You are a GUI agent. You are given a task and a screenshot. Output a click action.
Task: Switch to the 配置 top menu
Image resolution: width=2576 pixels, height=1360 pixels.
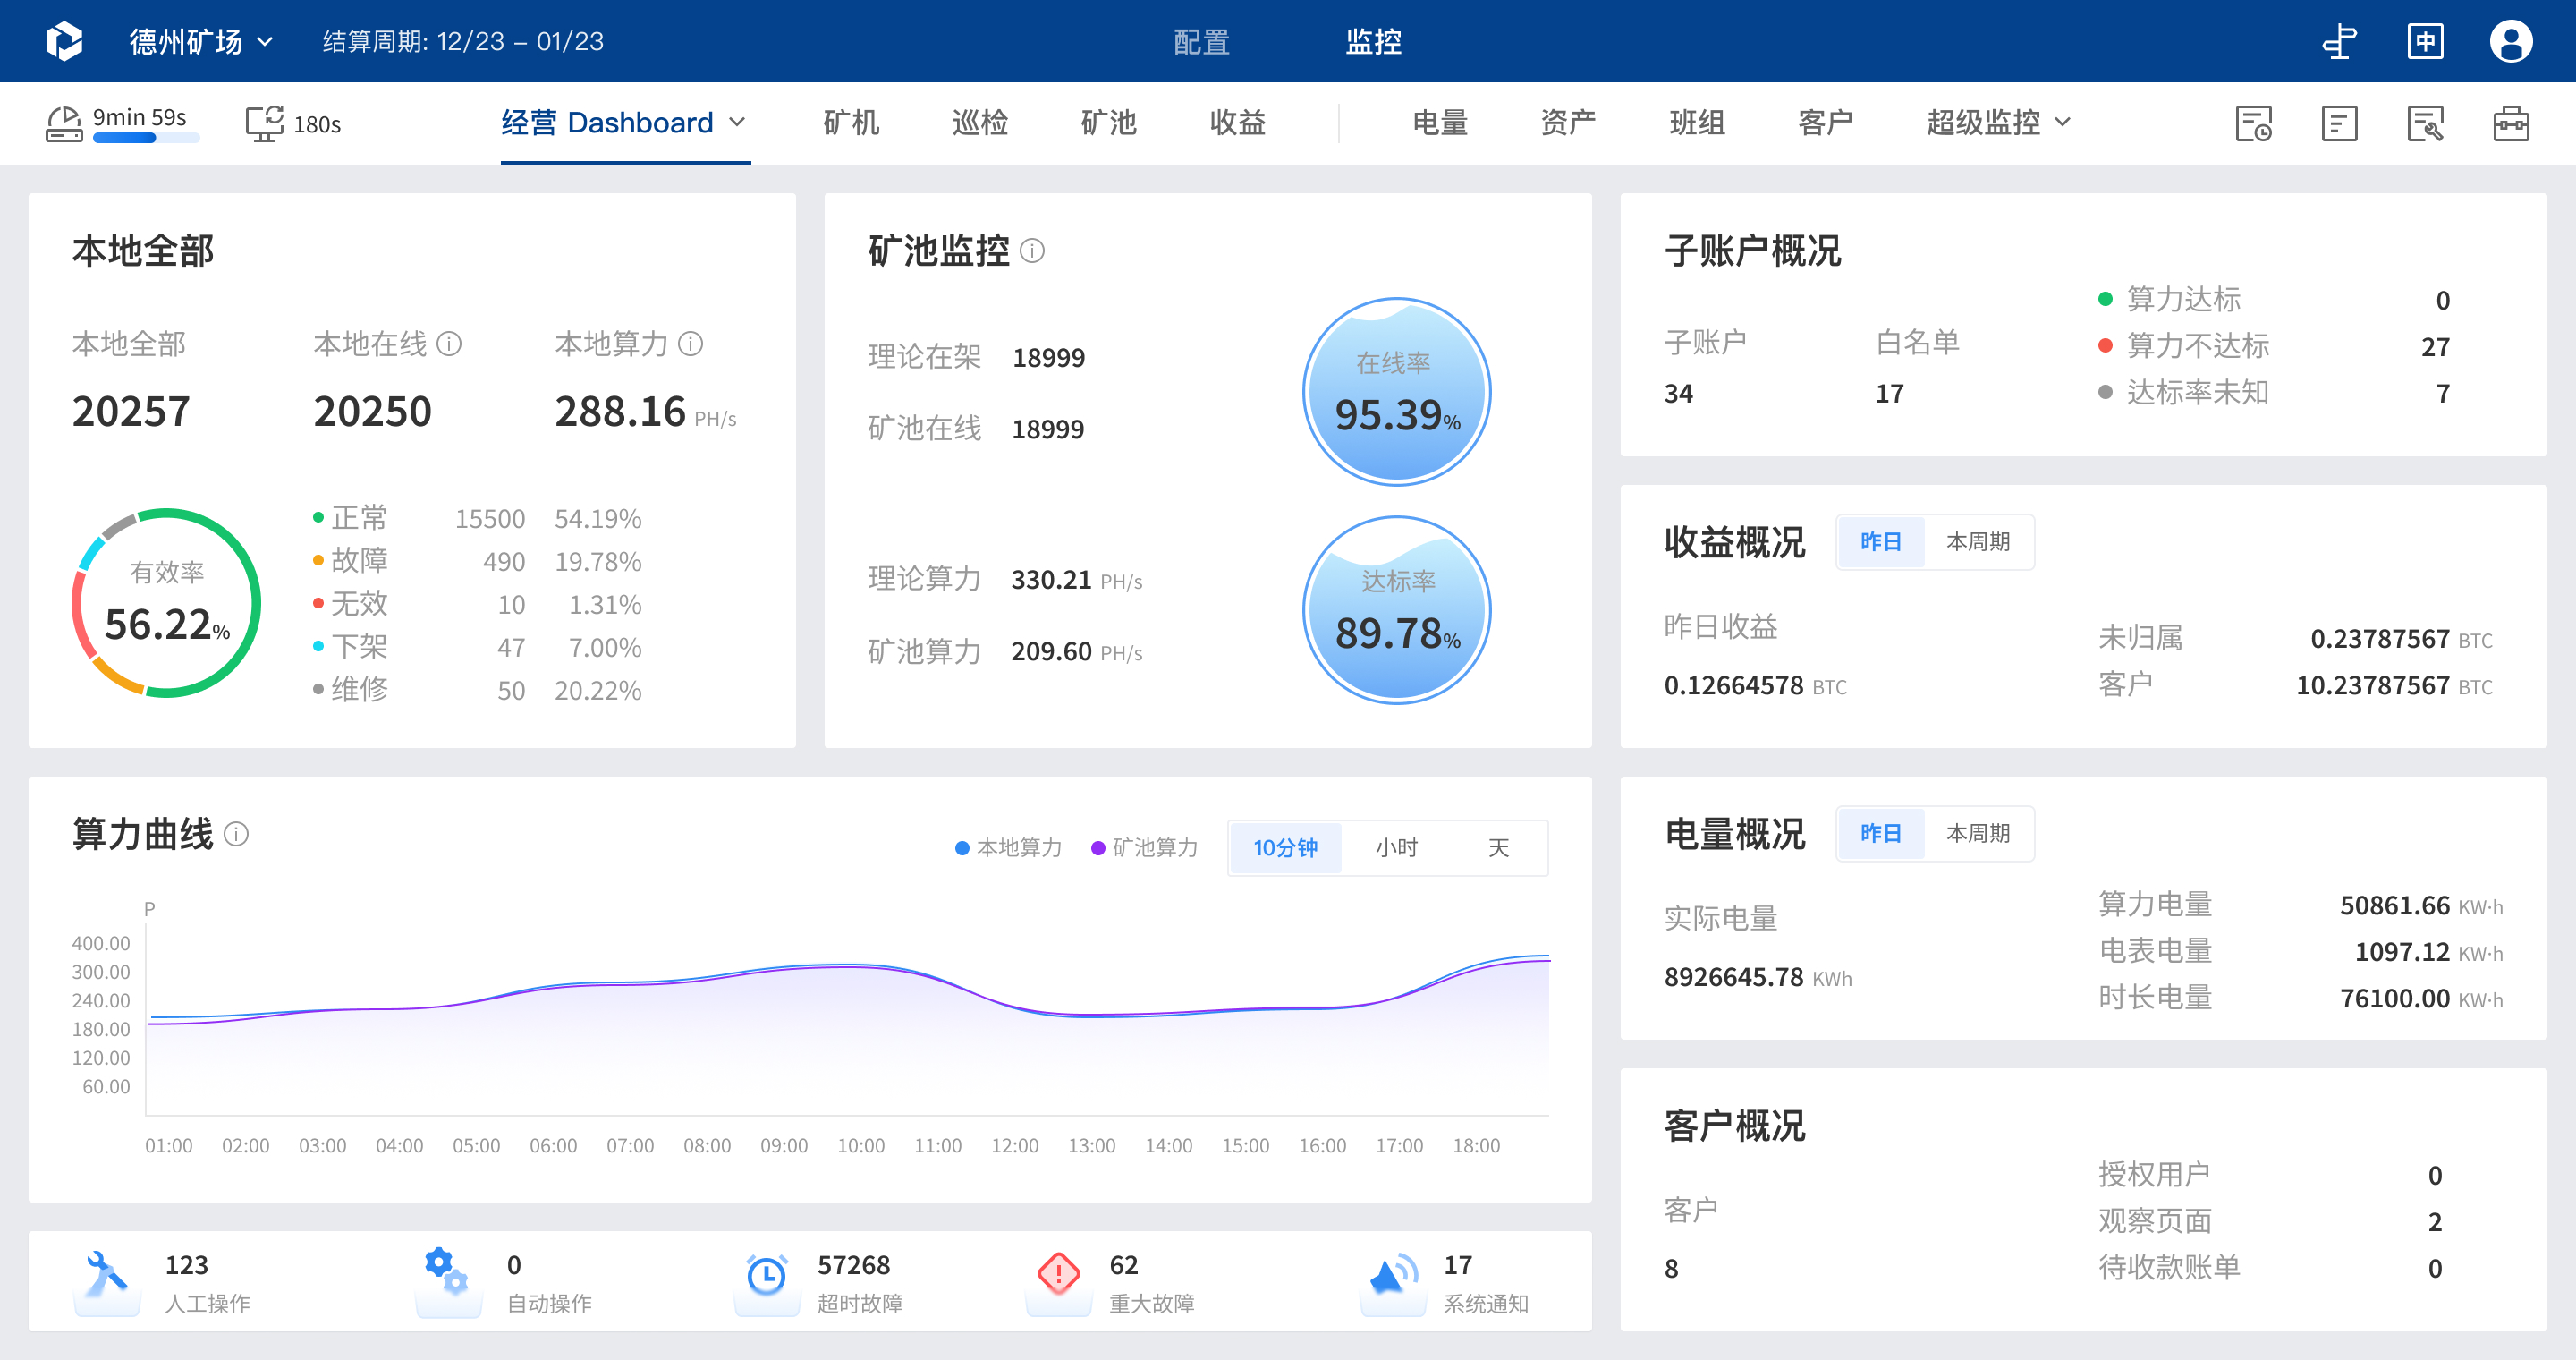[1200, 42]
